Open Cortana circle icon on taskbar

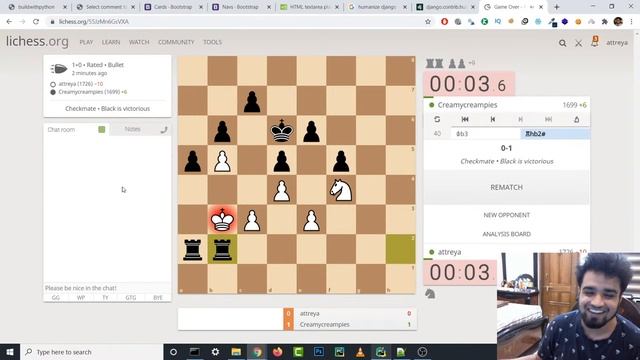click(173, 352)
